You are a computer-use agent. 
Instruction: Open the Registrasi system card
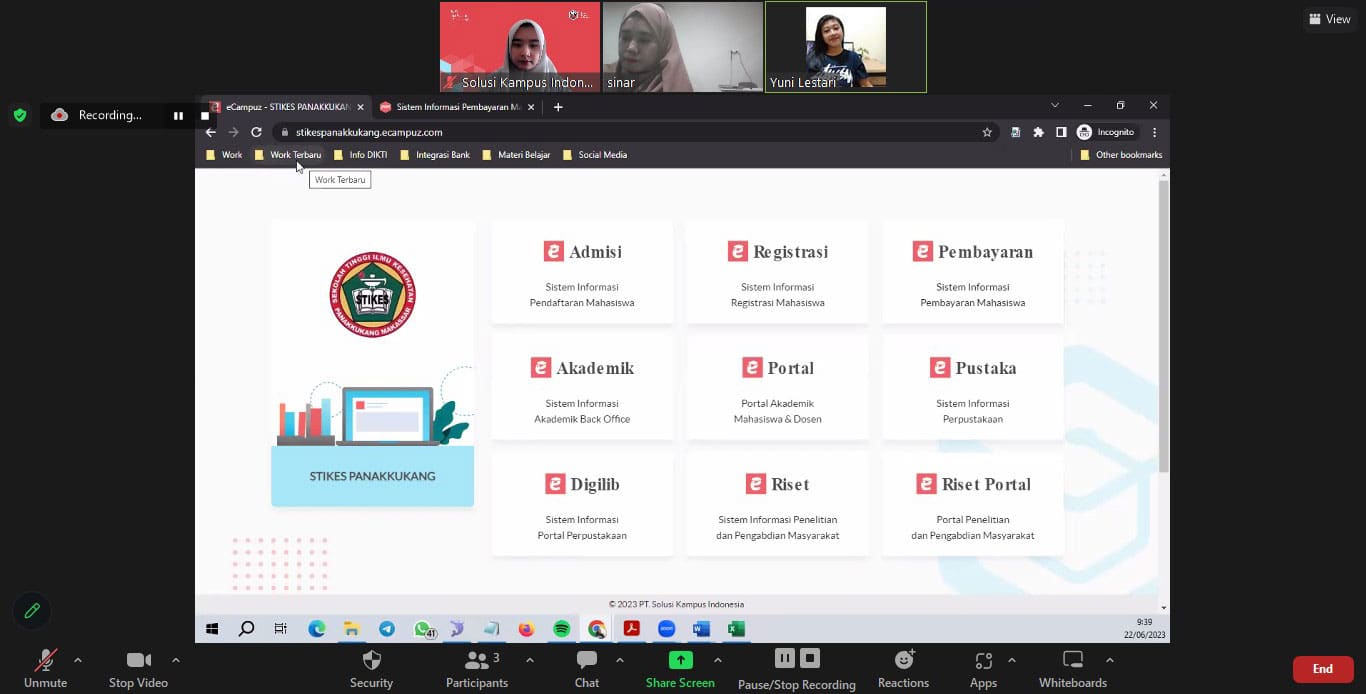(x=777, y=272)
